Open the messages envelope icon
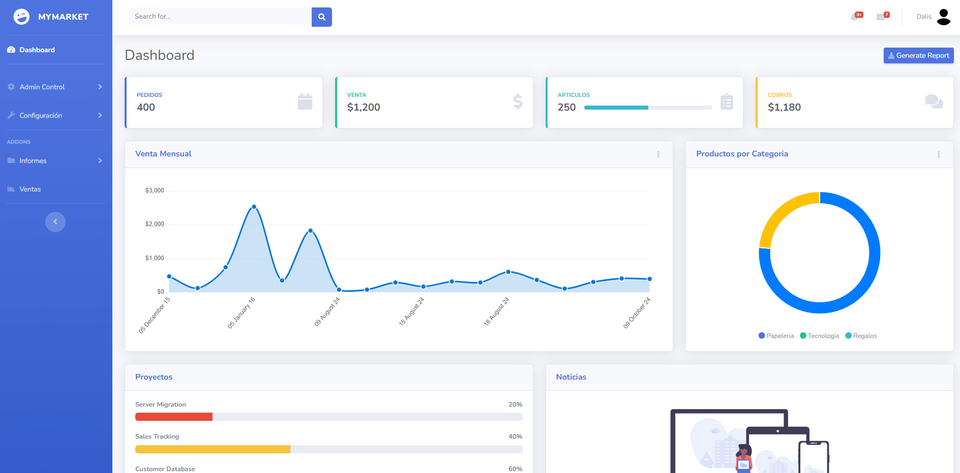This screenshot has width=960, height=473. pos(881,17)
